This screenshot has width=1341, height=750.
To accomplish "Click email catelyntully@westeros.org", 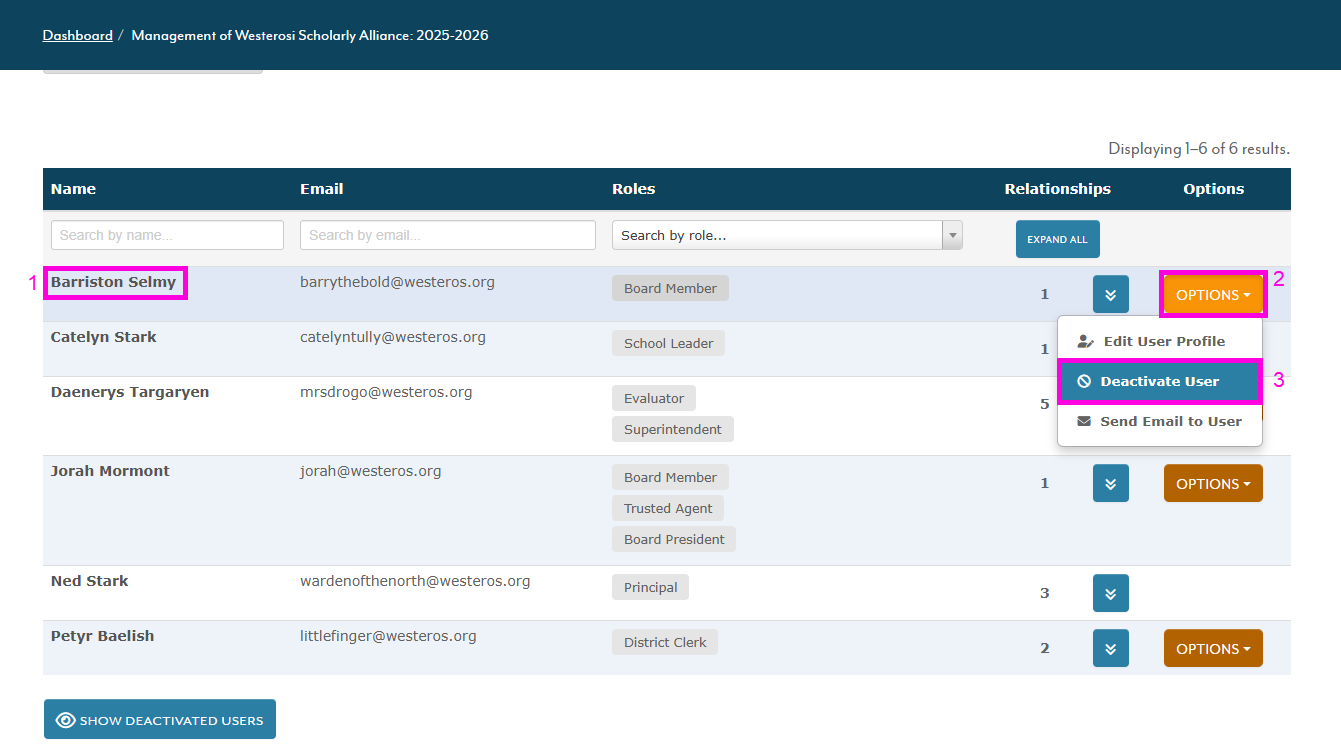I will pyautogui.click(x=393, y=337).
